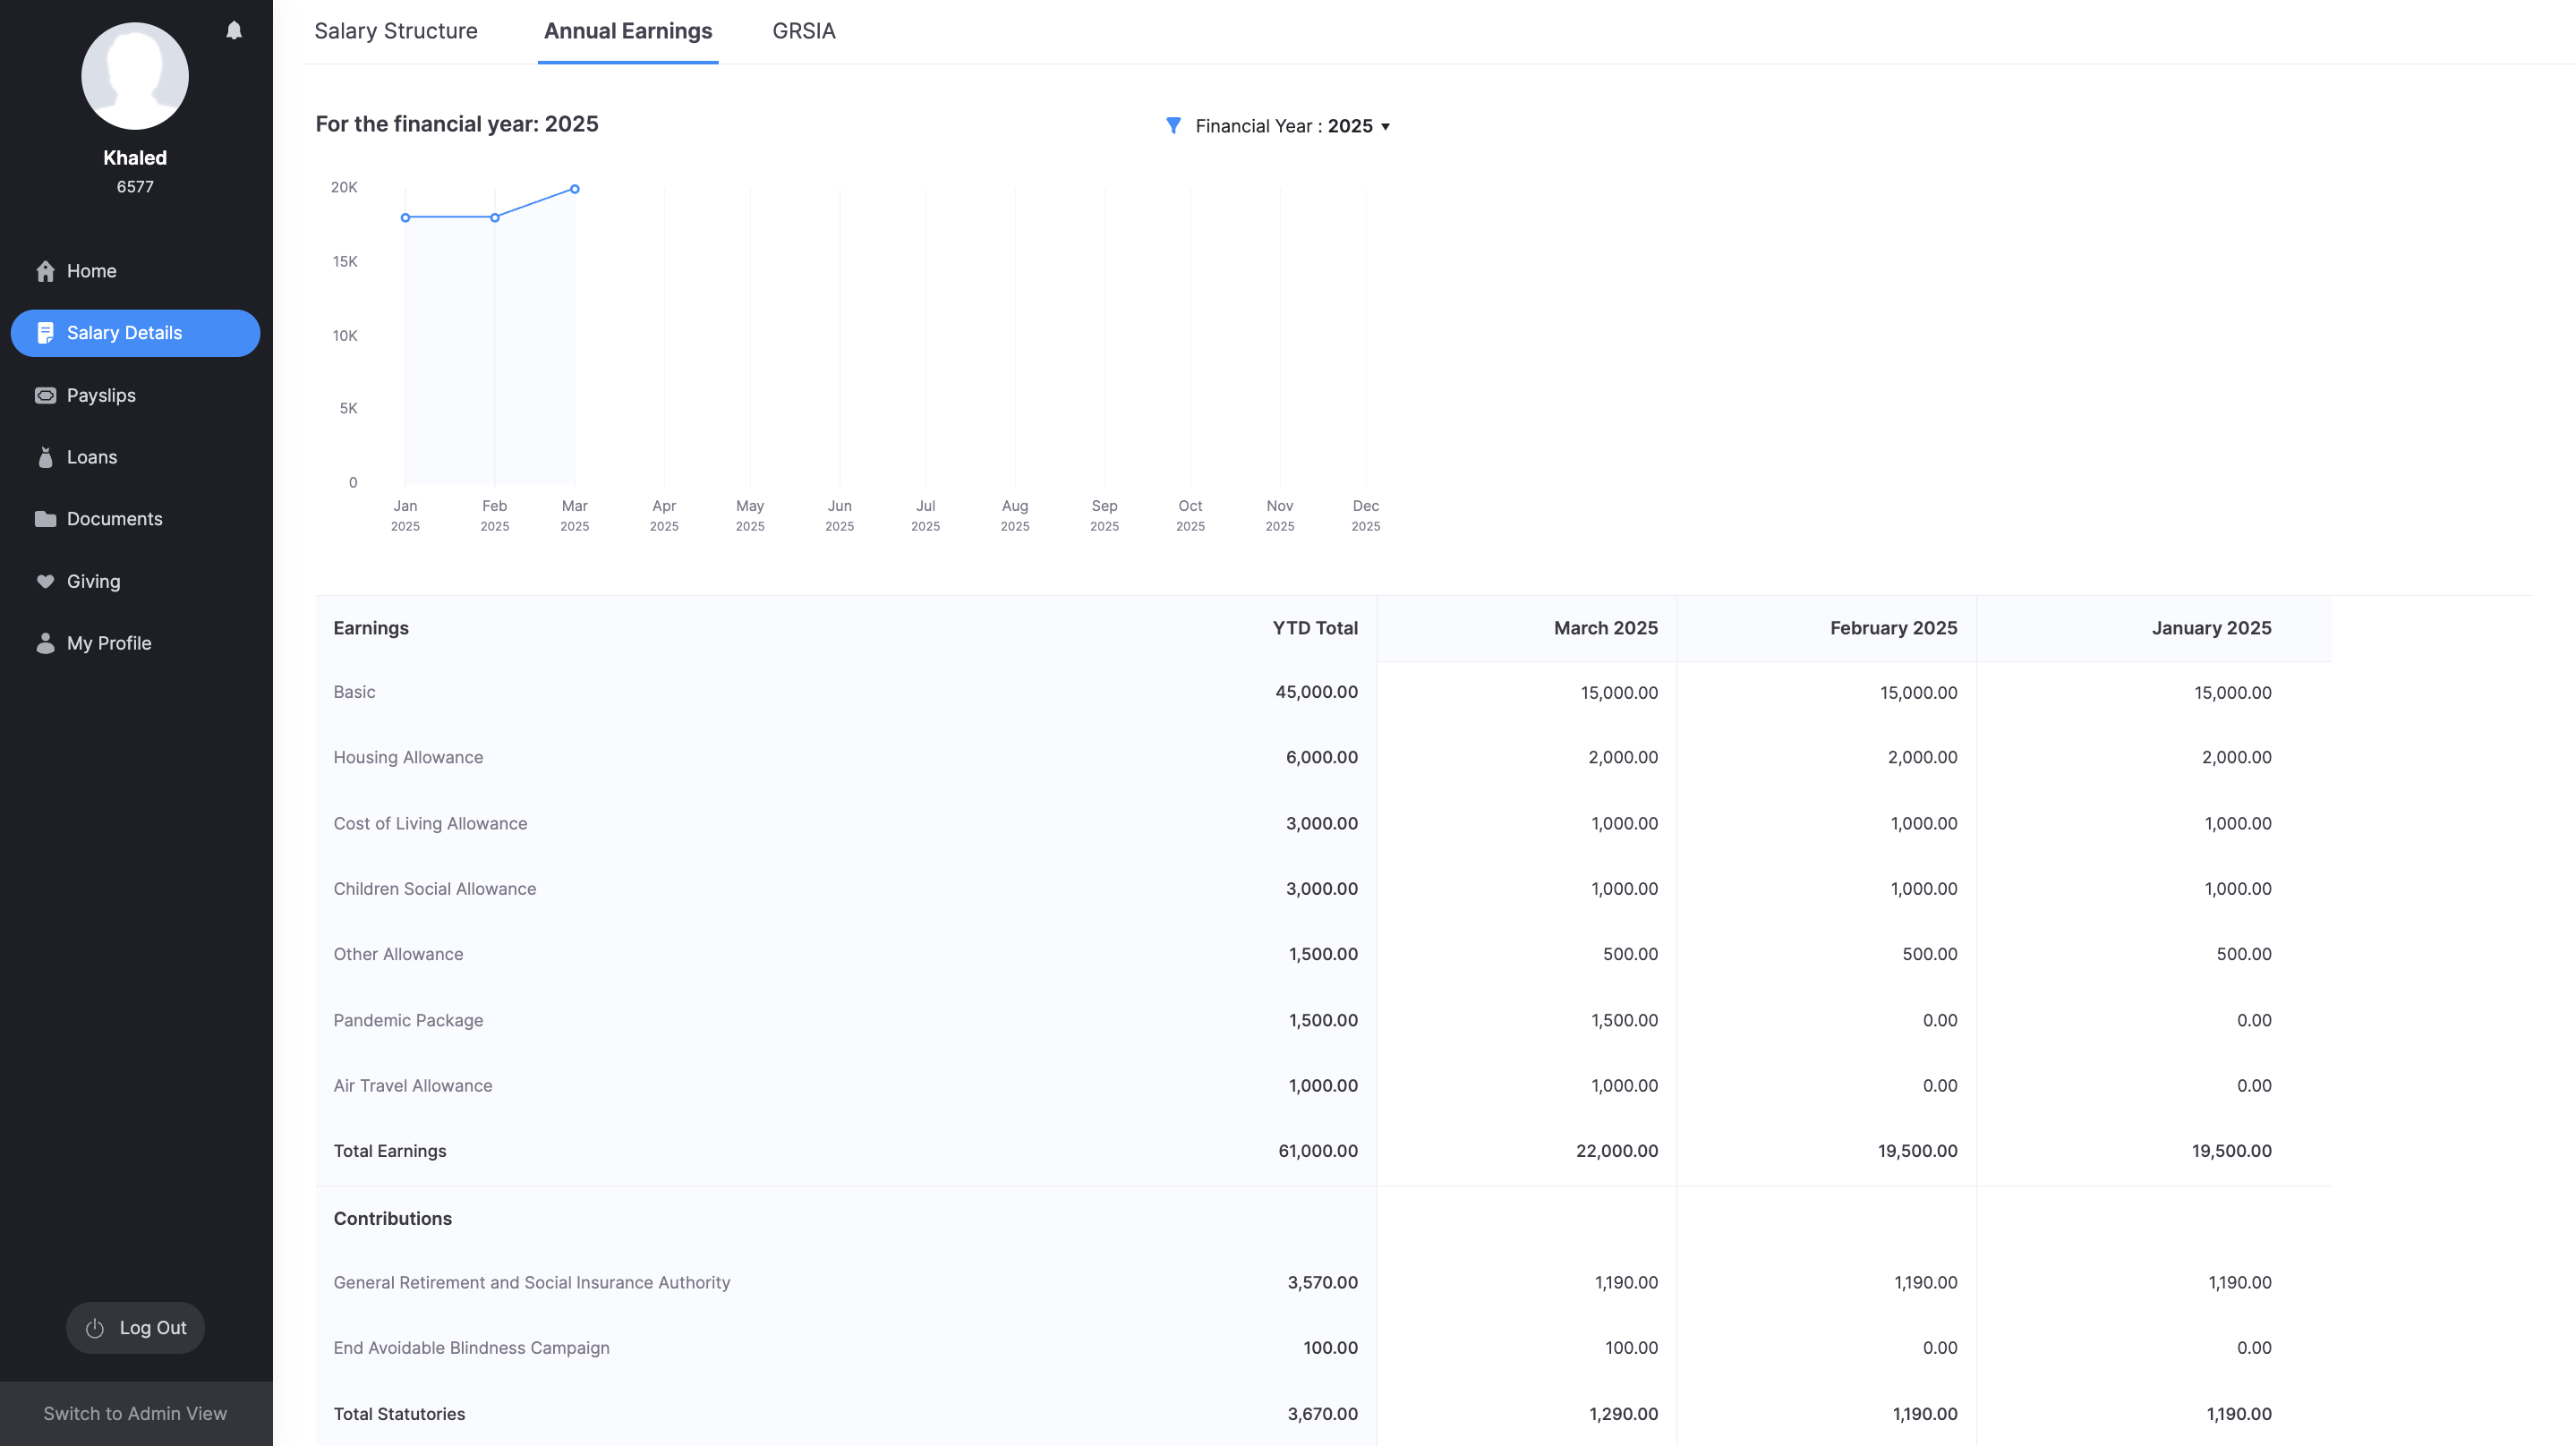Click the January 2025 chart data point
2576x1446 pixels.
pos(405,218)
